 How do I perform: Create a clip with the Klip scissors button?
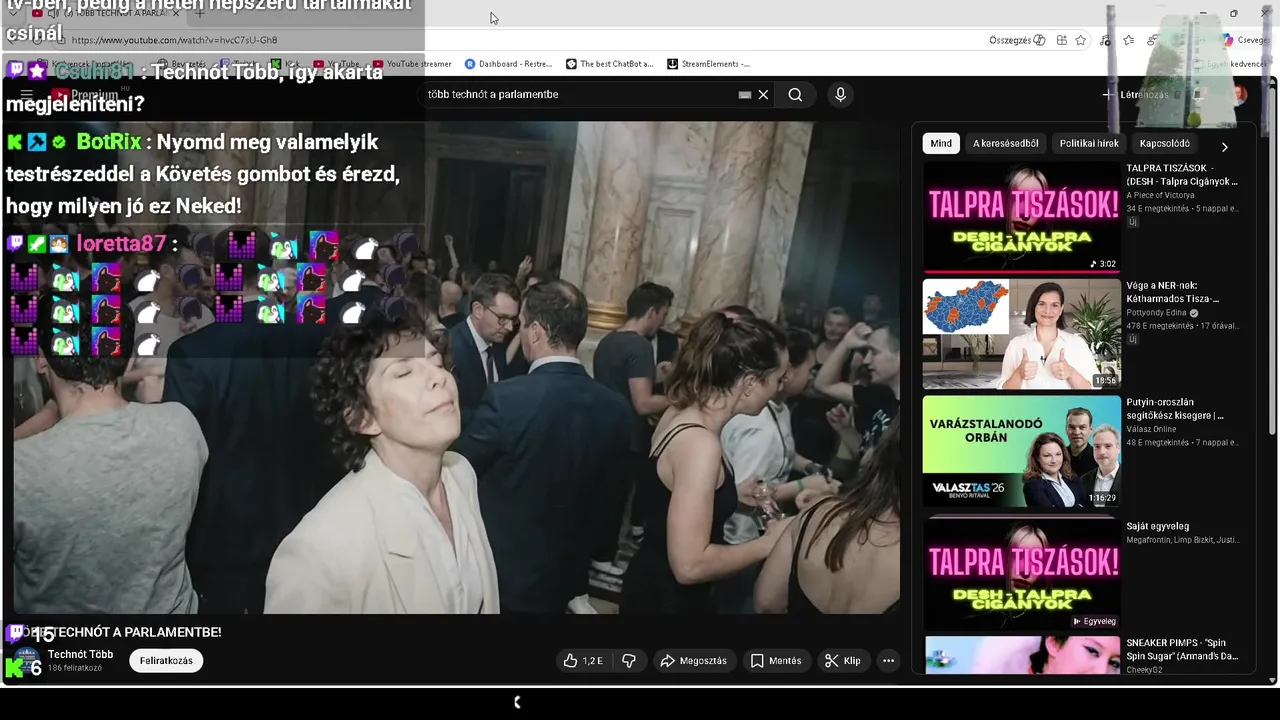pos(843,661)
